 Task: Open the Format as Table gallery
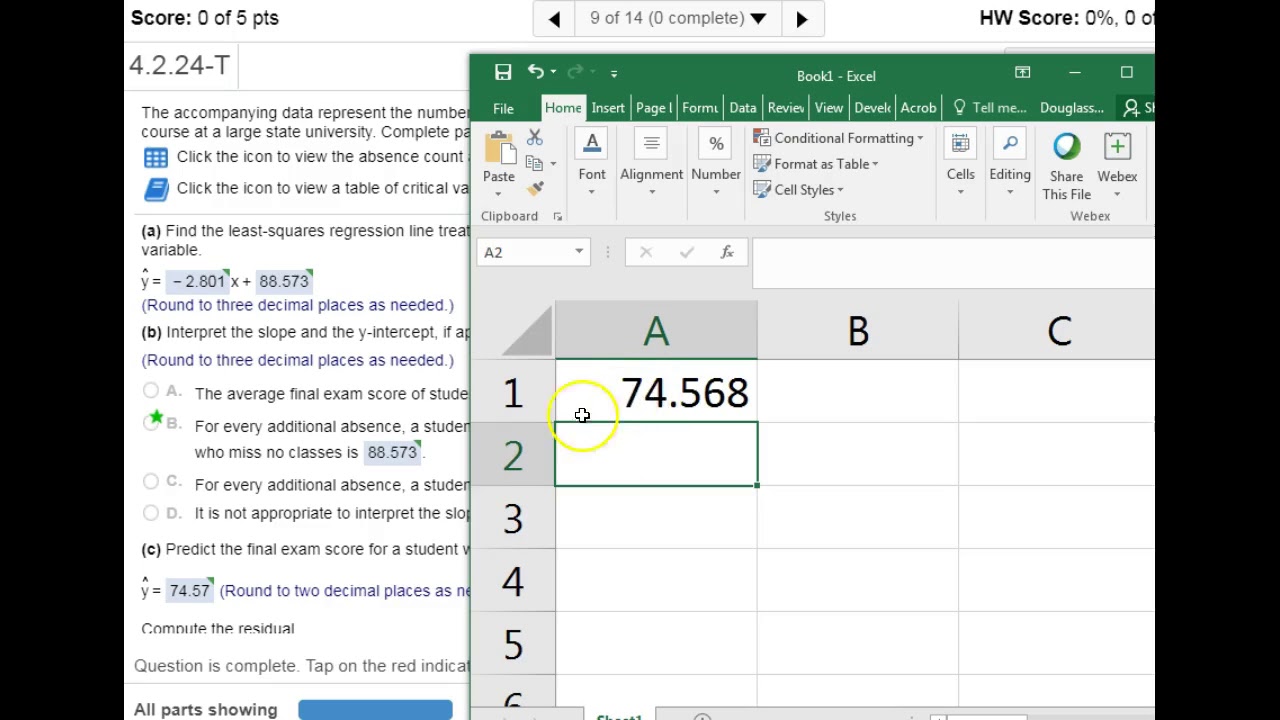coord(815,164)
